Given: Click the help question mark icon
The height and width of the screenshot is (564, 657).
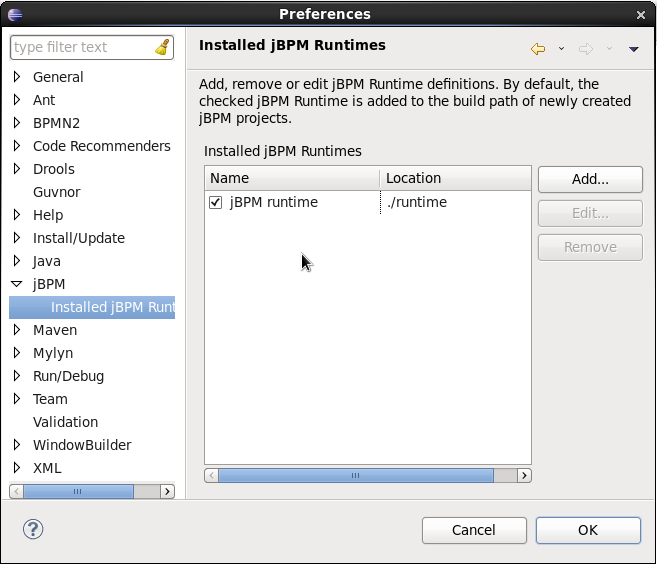Looking at the screenshot, I should (33, 529).
